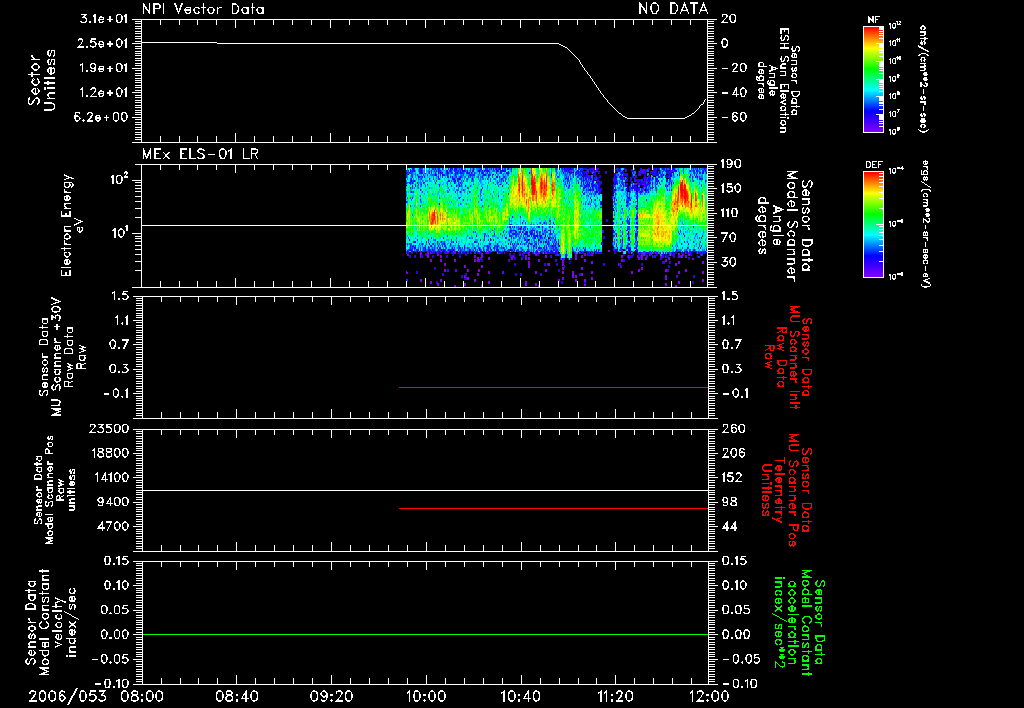Screen dimensions: 1024x708
Task: Click the 10² electron energy tick label
Action: tap(120, 179)
